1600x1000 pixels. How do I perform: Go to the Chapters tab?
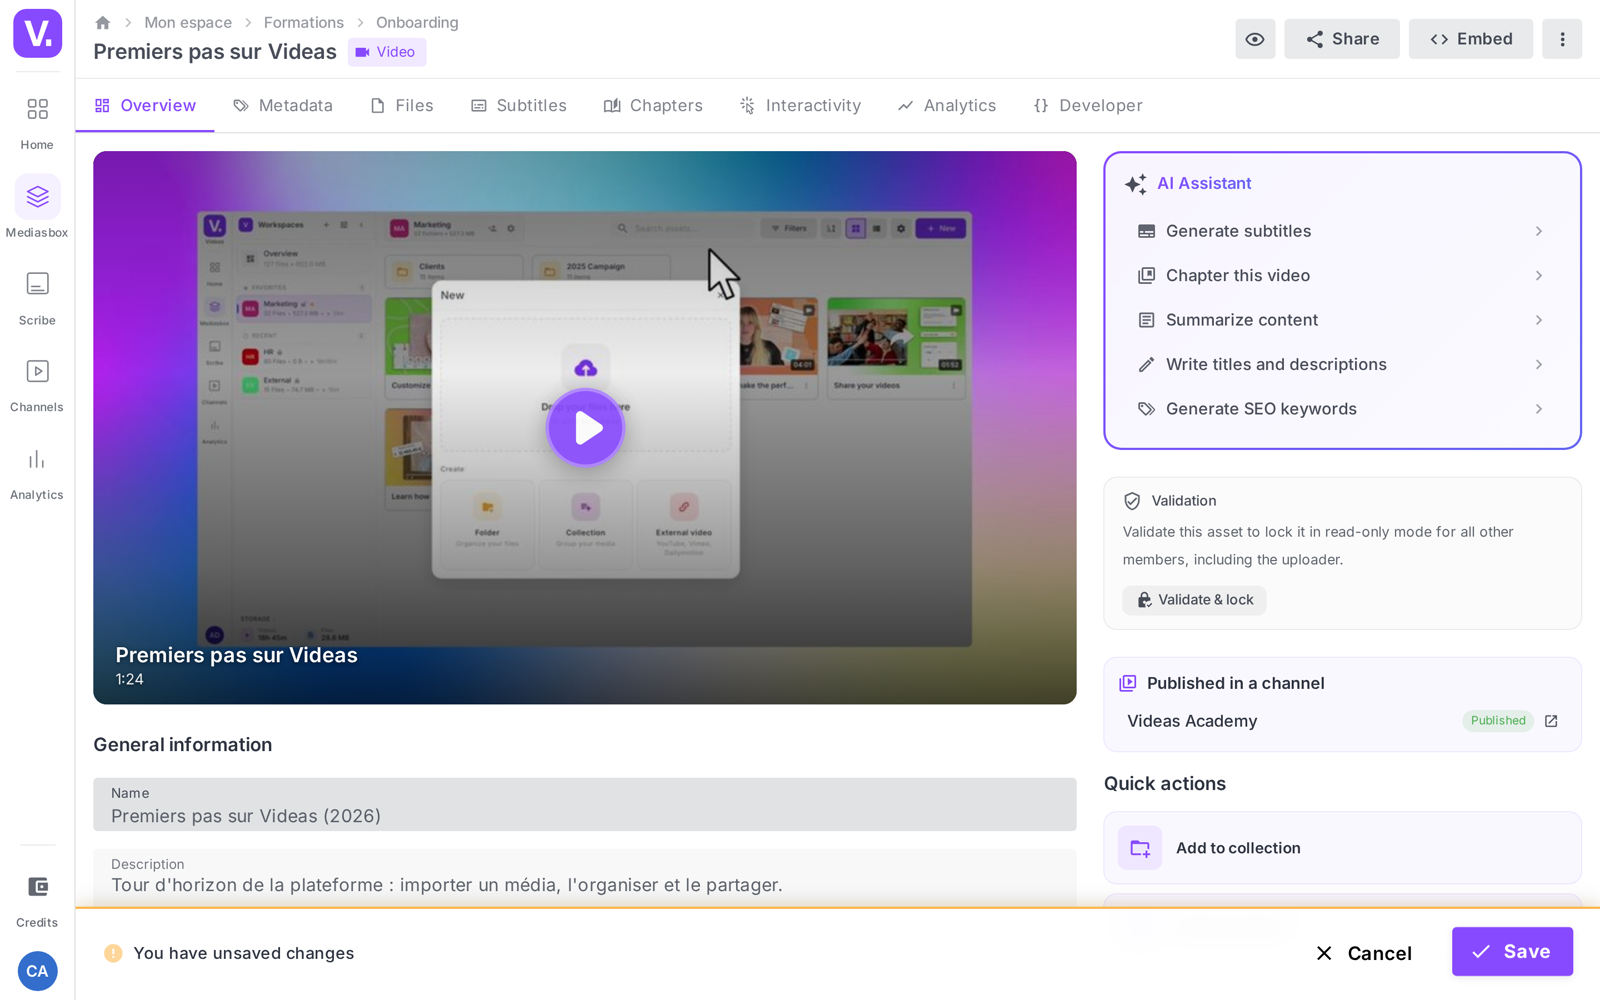(x=653, y=106)
